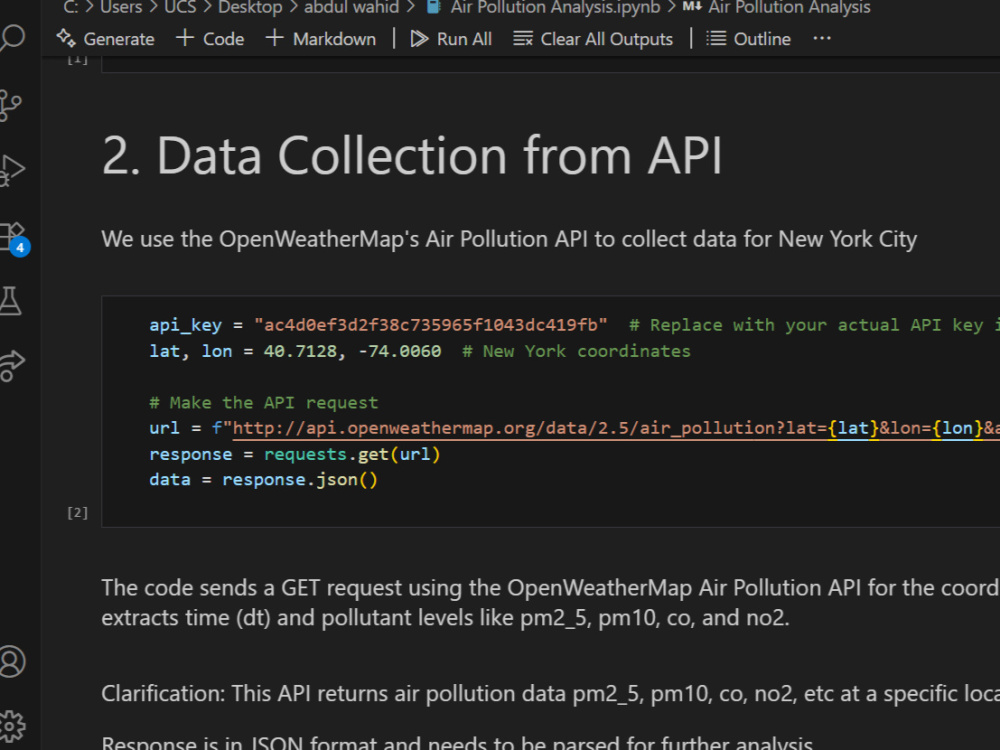Select the UCS breadcrumb segment
This screenshot has width=1000, height=750.
(180, 7)
